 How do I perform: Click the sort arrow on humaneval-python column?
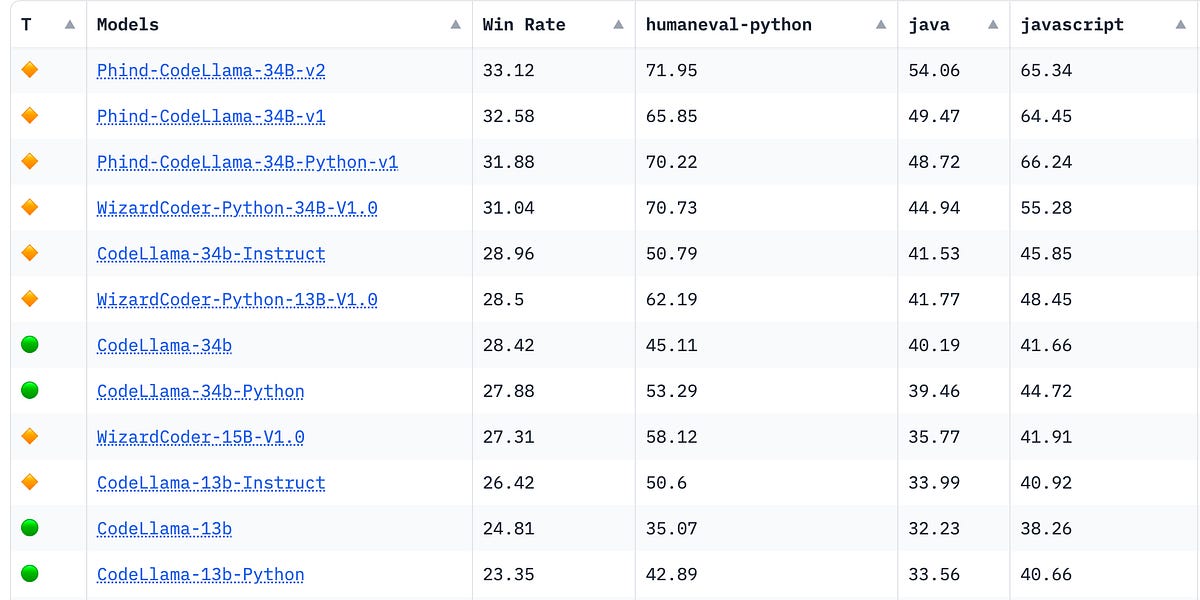[x=879, y=24]
